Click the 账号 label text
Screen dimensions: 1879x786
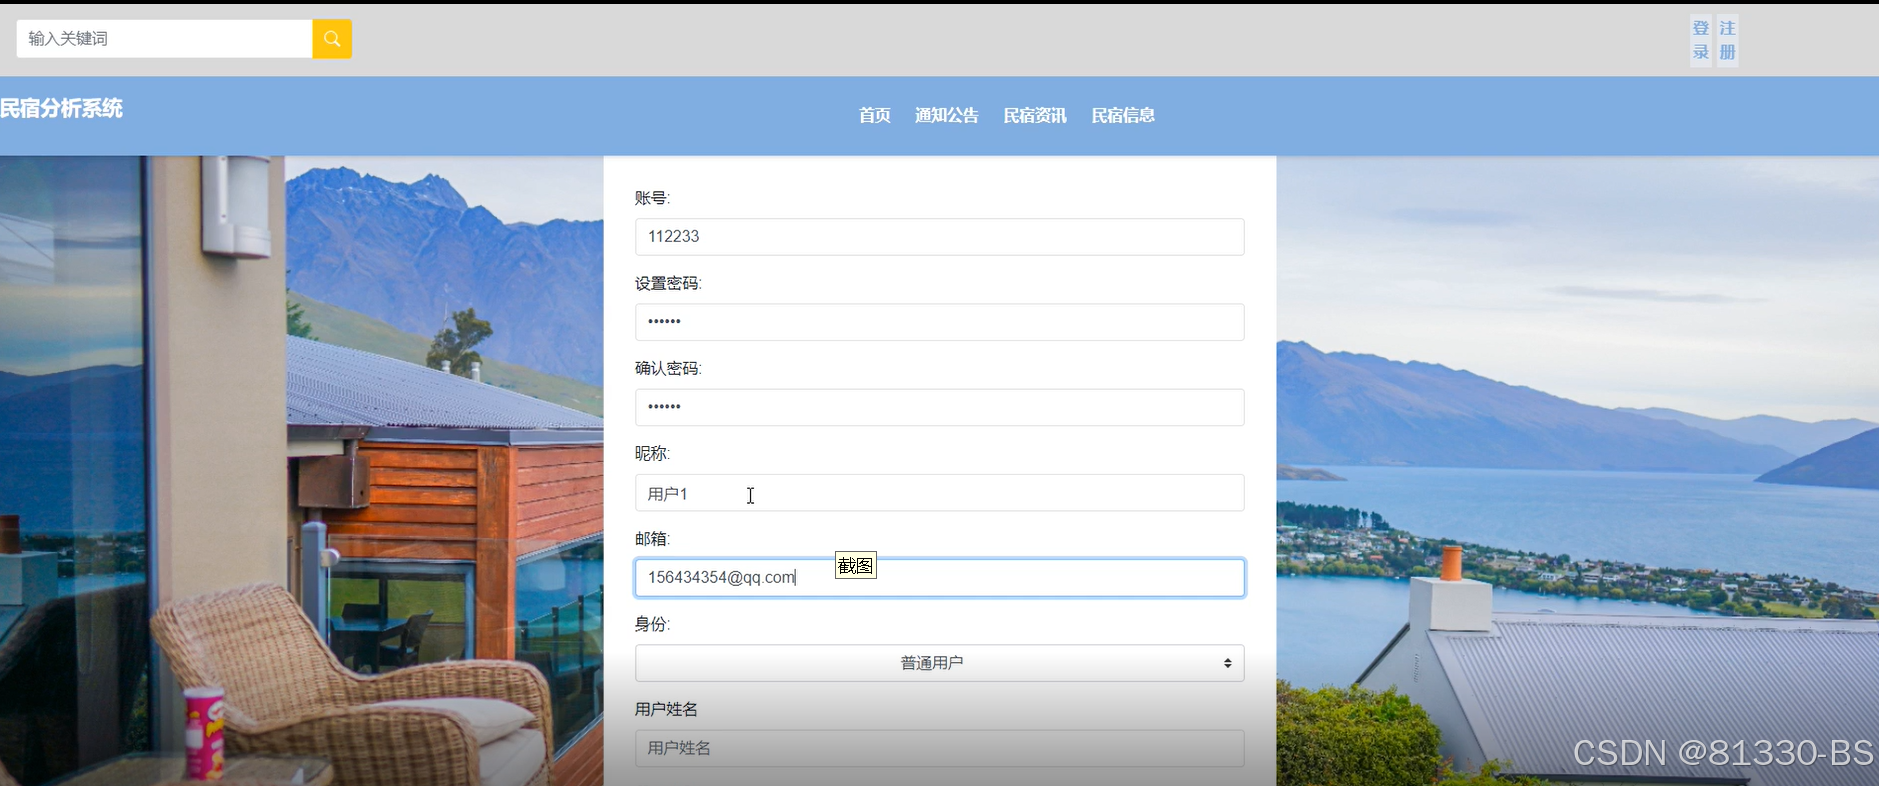pos(652,198)
